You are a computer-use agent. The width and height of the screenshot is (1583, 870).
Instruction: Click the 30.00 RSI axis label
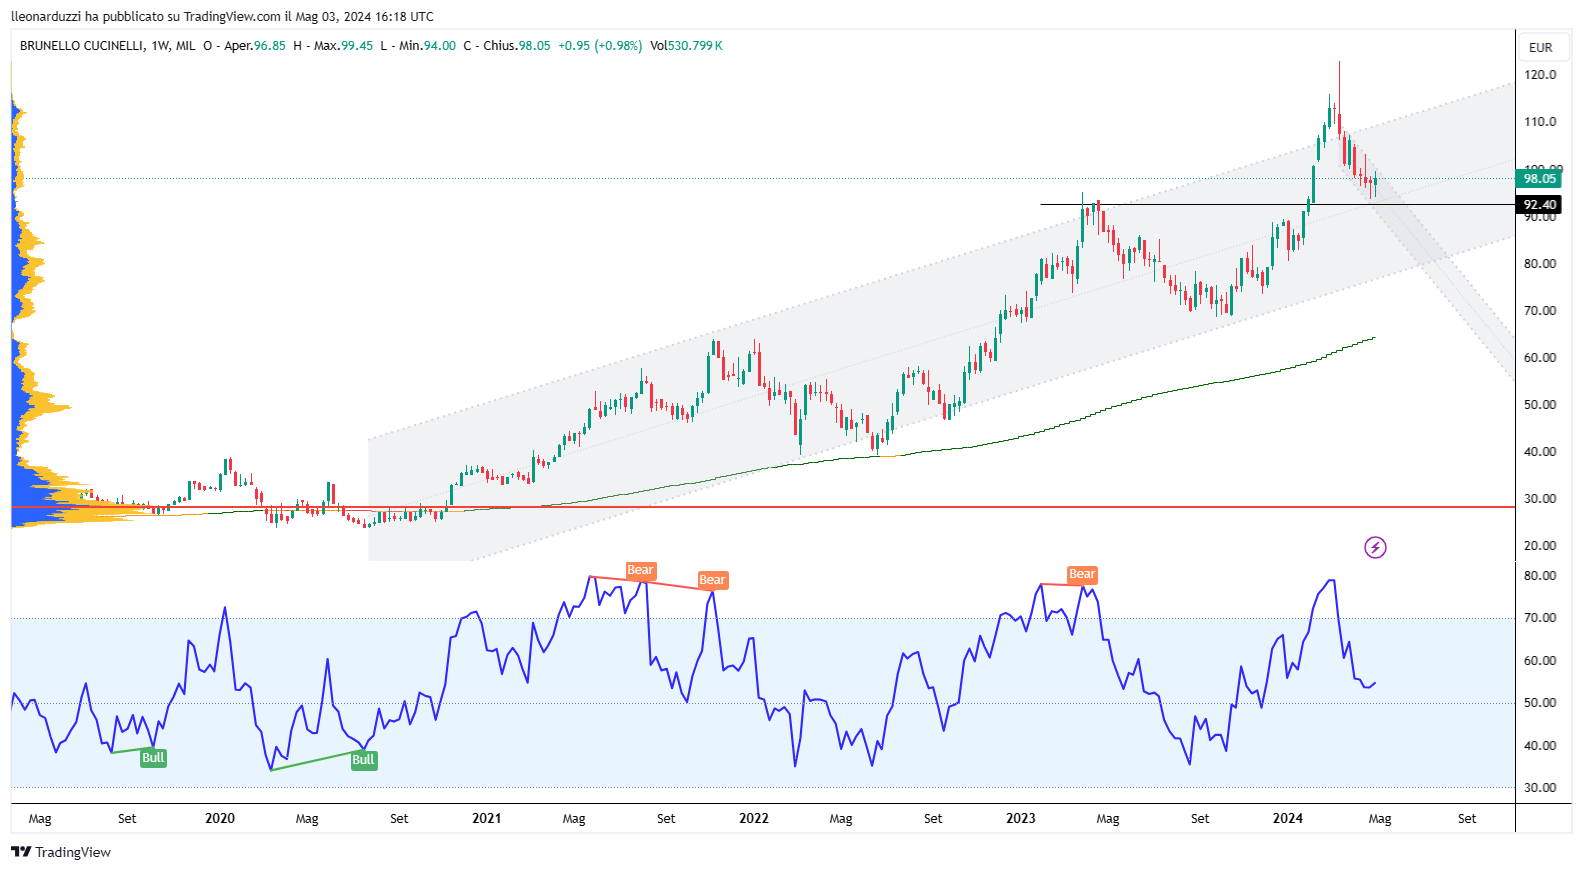pyautogui.click(x=1540, y=788)
